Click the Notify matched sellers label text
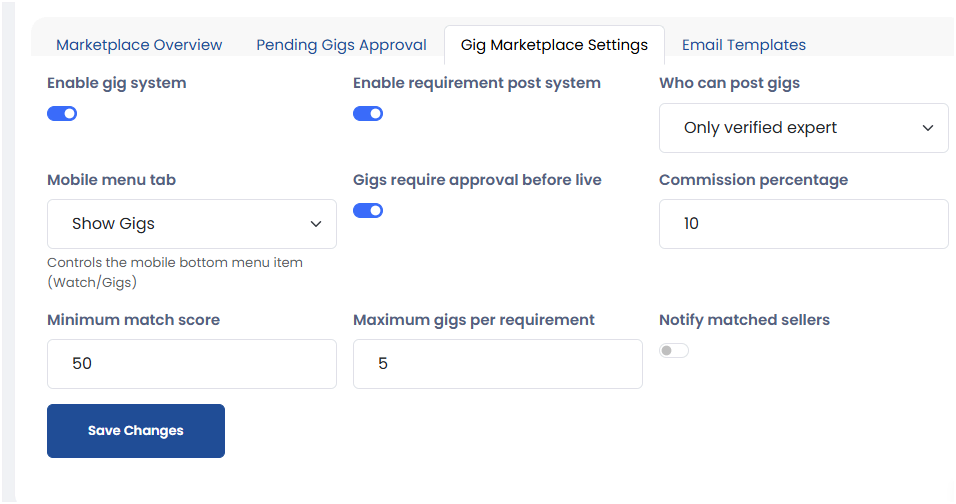 (x=744, y=320)
